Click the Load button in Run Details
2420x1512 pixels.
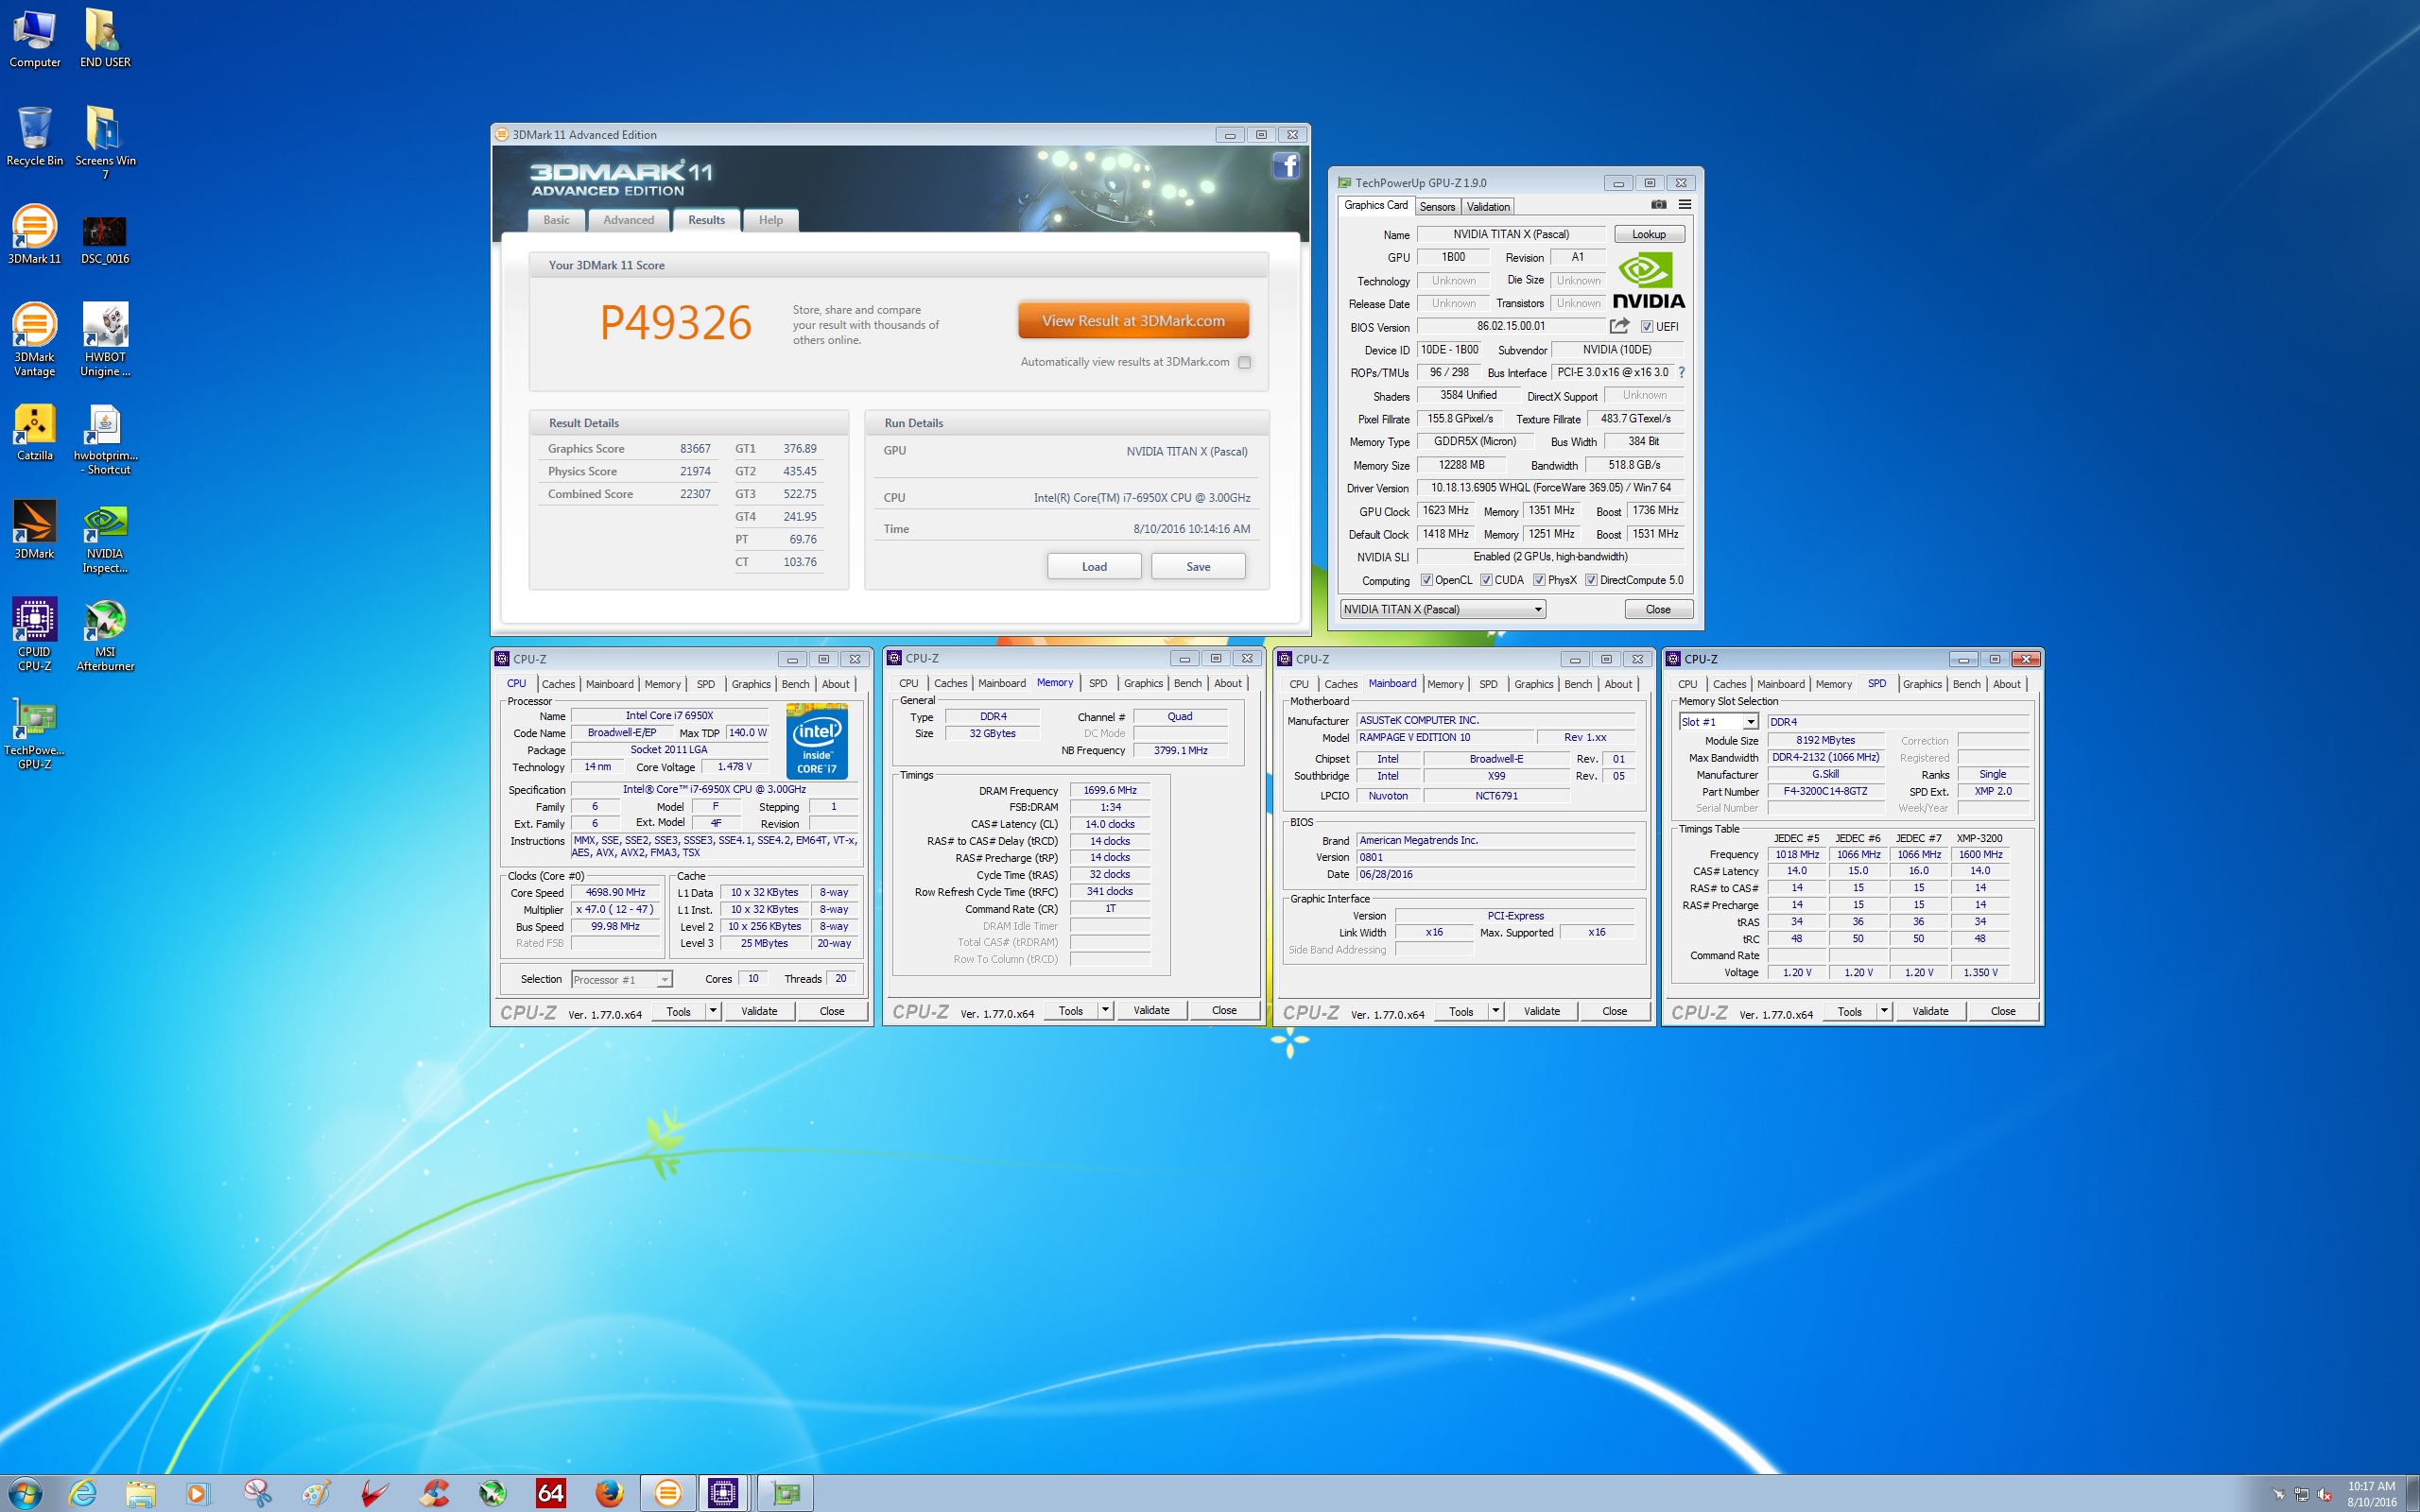(x=1094, y=566)
